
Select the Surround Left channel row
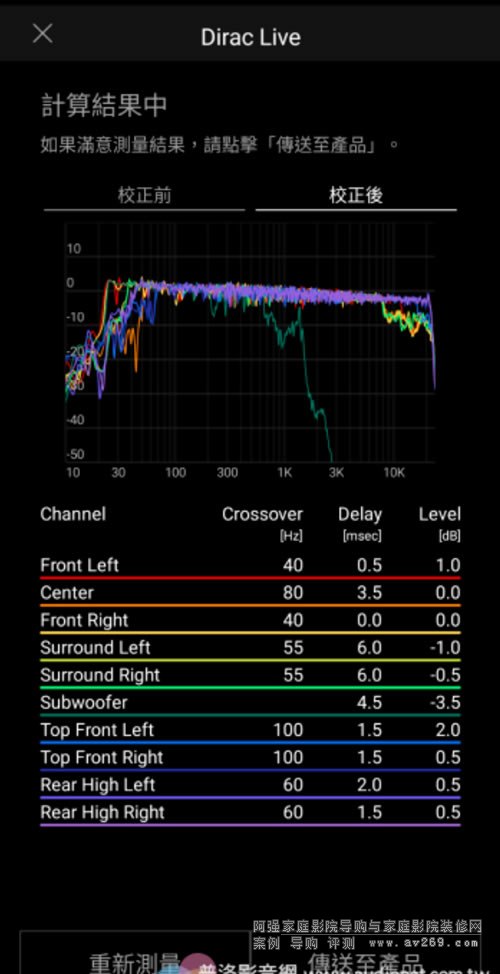point(250,648)
